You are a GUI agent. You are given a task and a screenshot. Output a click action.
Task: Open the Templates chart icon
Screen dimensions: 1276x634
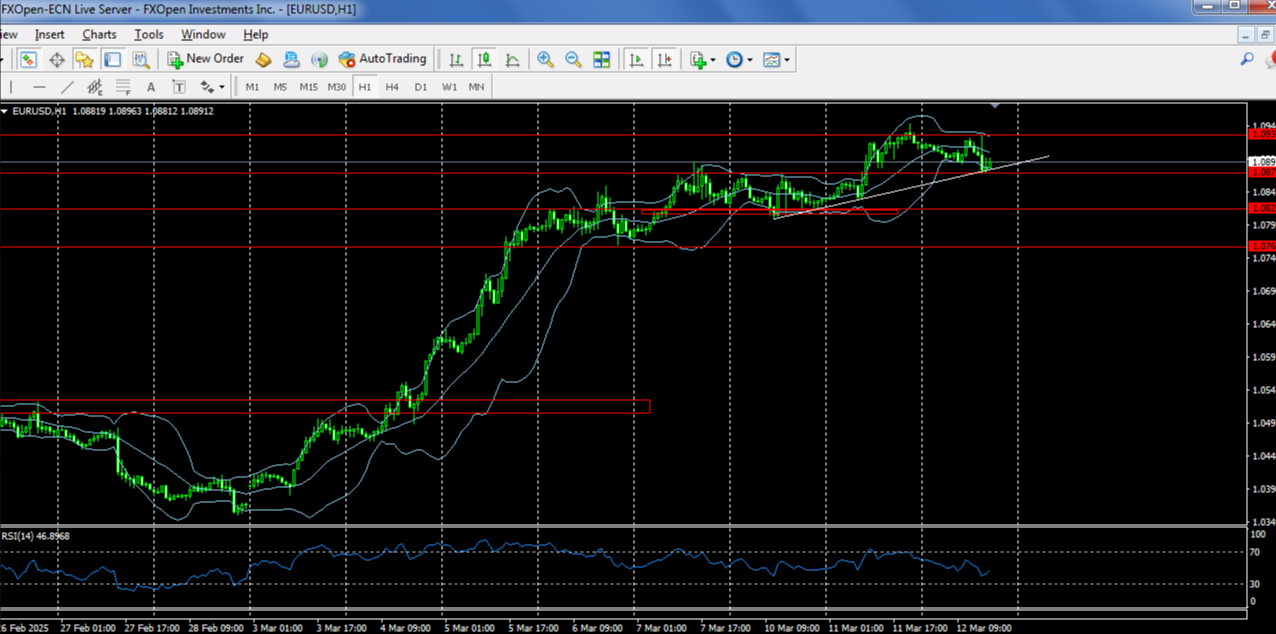(x=771, y=59)
